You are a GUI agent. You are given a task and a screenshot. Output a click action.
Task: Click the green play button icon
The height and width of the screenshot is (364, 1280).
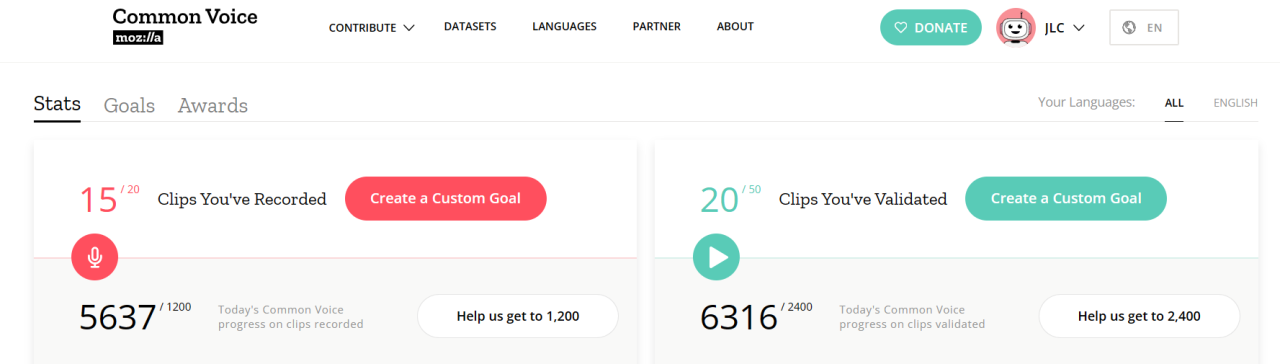tap(716, 257)
